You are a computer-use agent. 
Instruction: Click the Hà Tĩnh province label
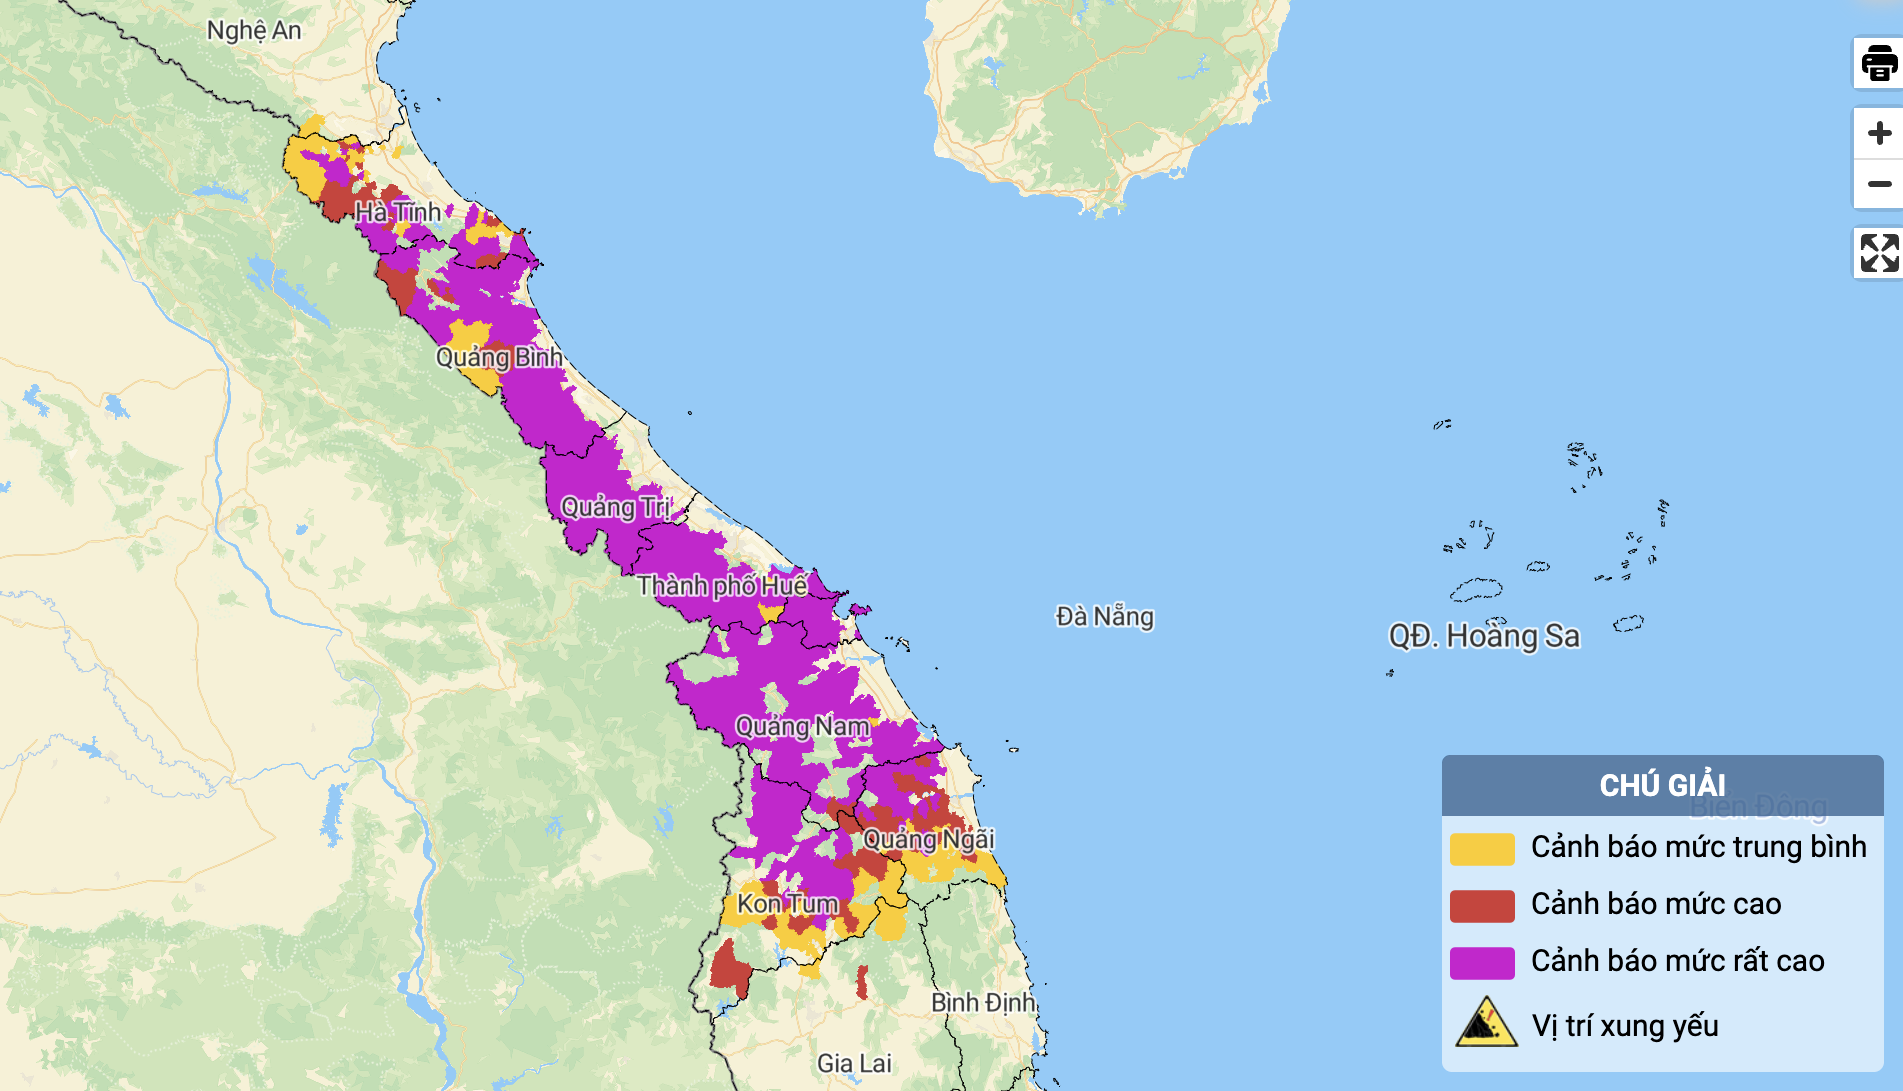click(x=398, y=212)
